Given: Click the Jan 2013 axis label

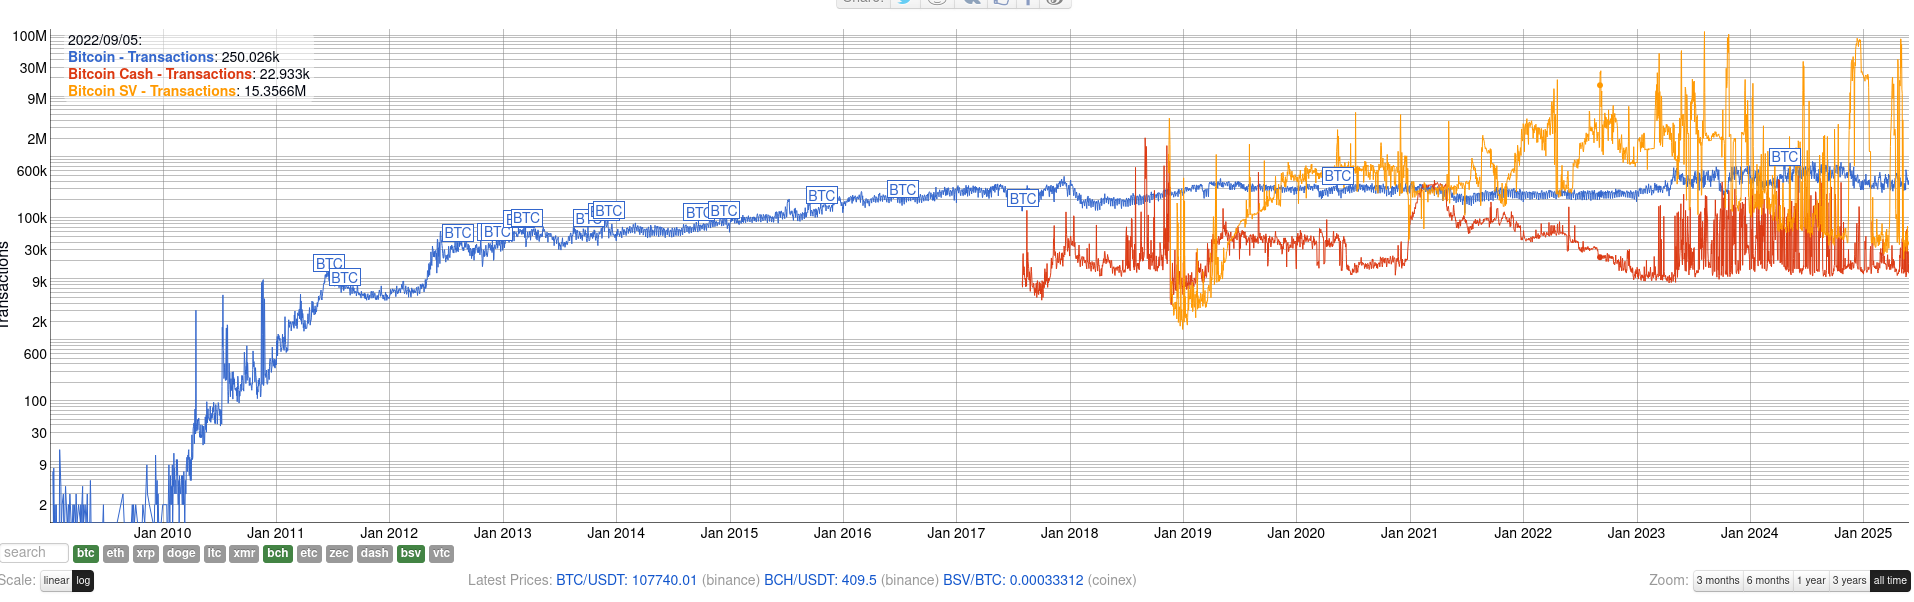Looking at the screenshot, I should pyautogui.click(x=502, y=534).
